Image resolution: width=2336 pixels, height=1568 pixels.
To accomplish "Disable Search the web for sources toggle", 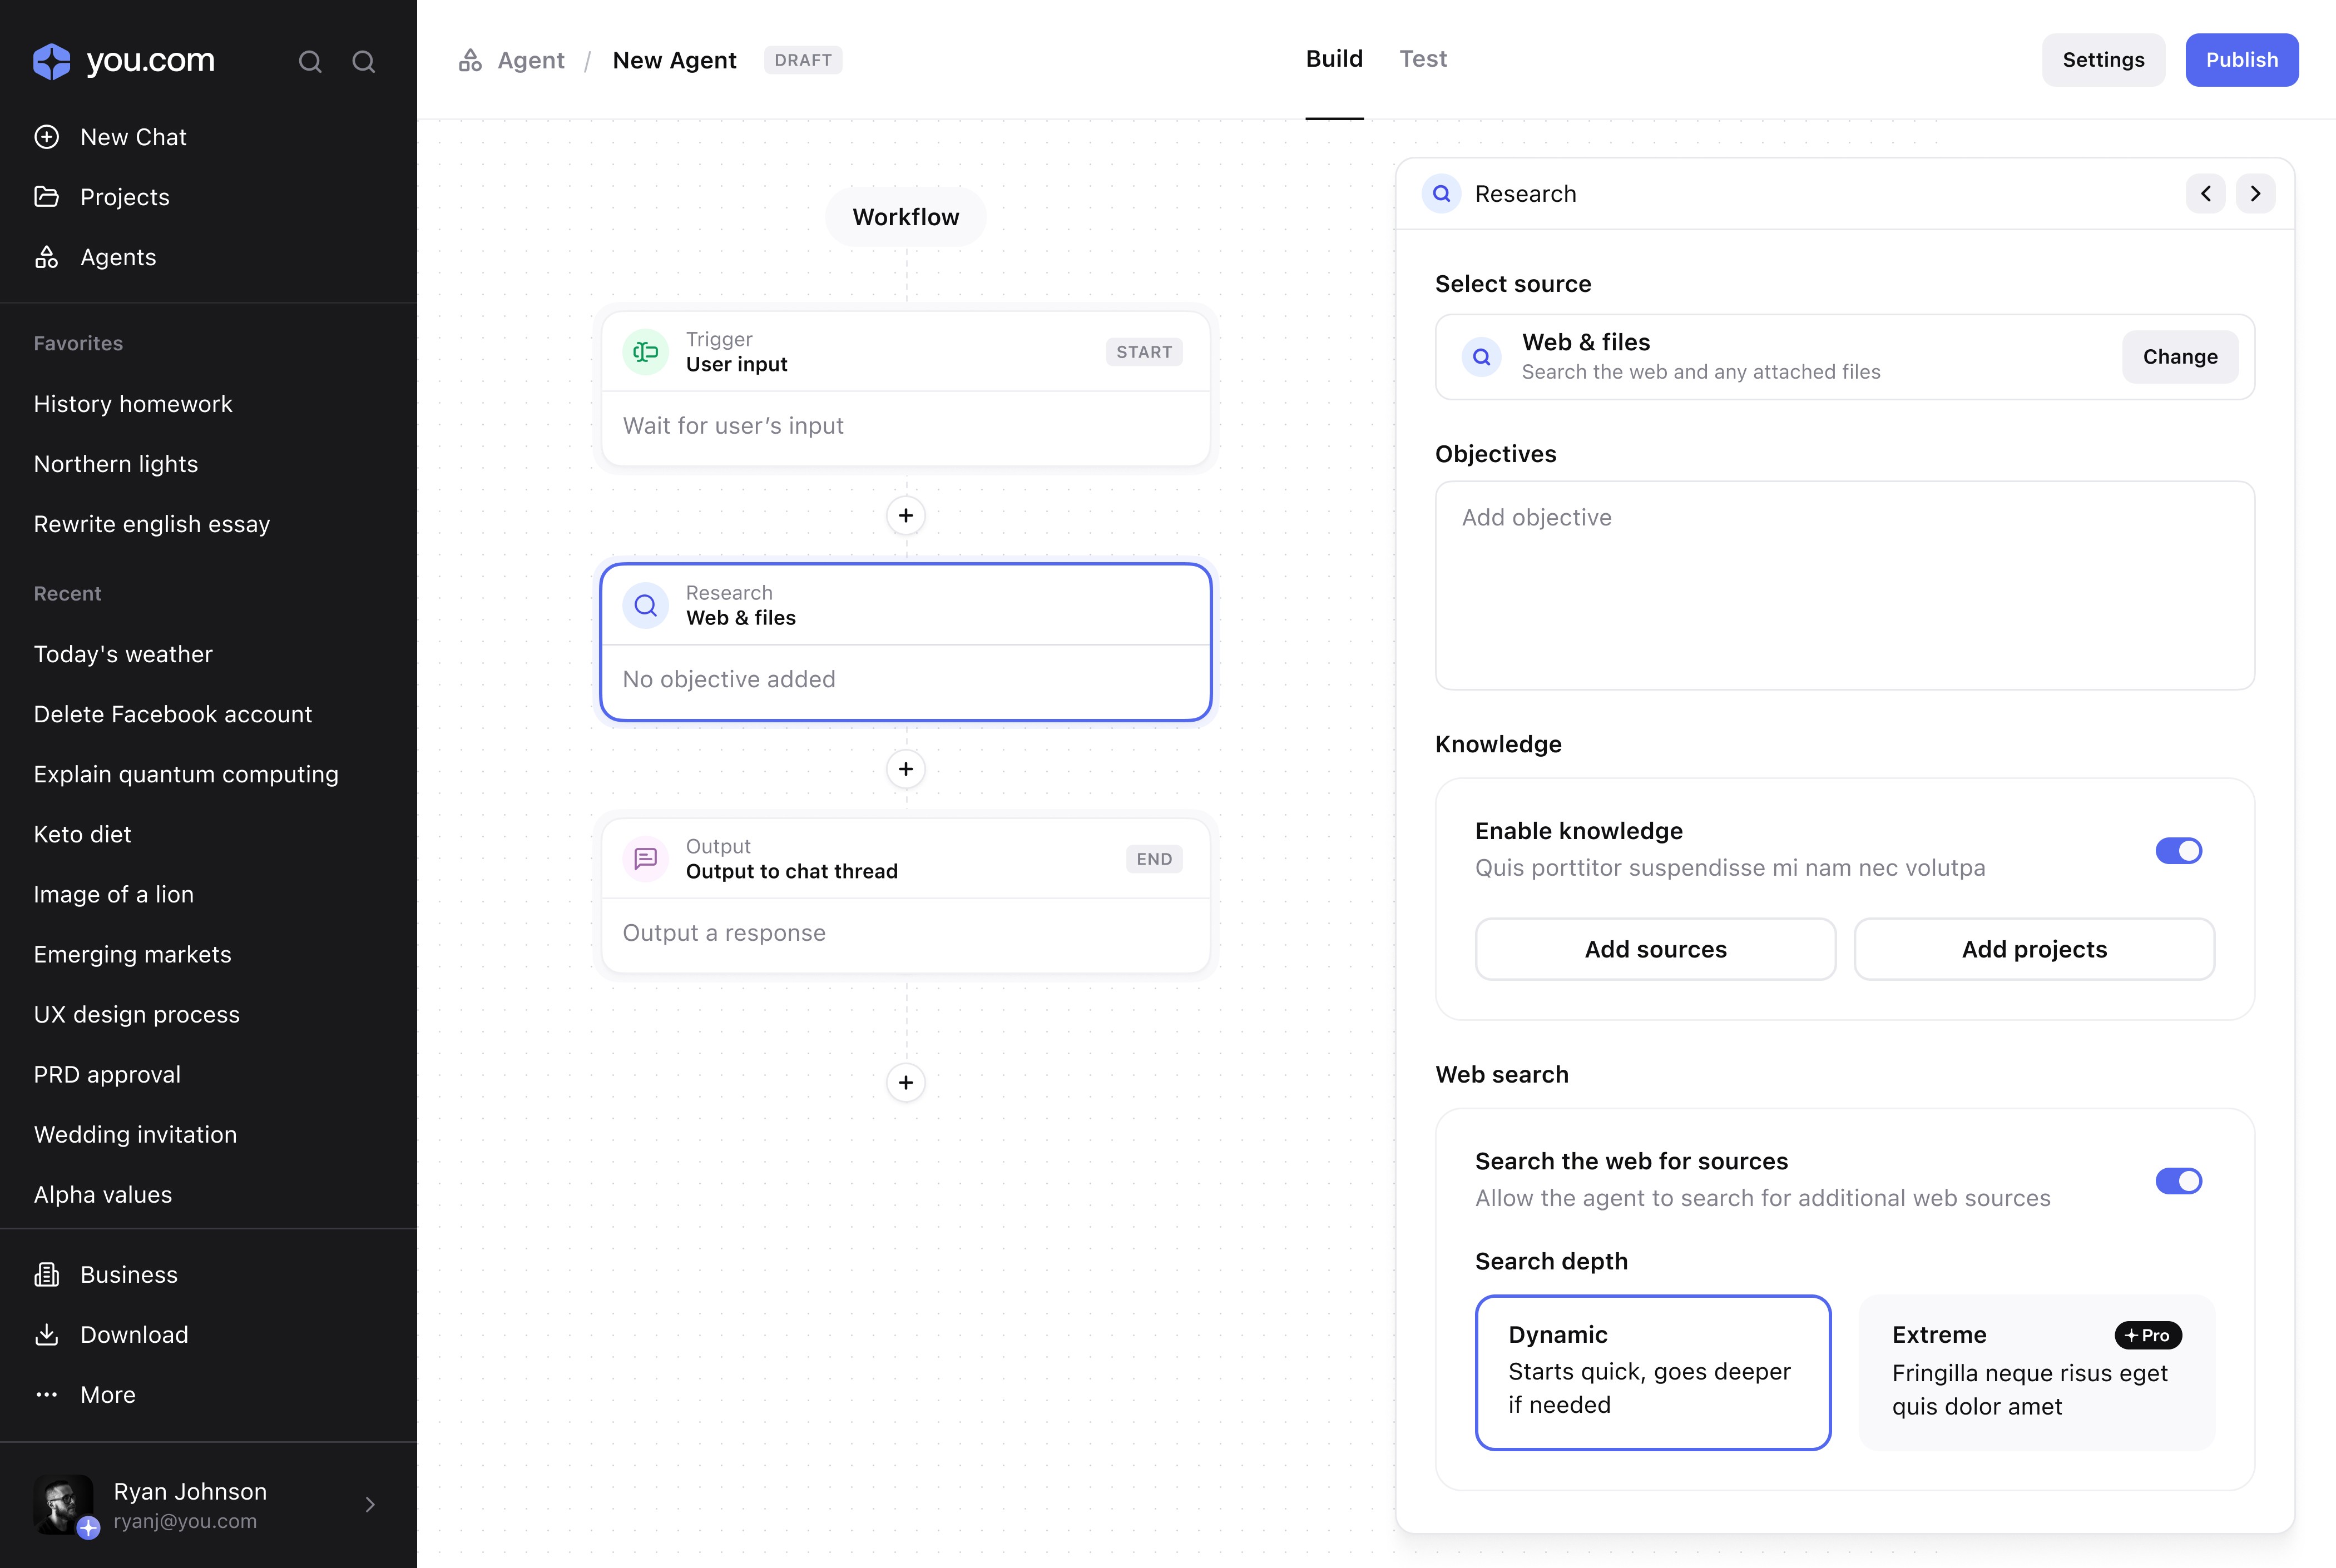I will pos(2178,1181).
